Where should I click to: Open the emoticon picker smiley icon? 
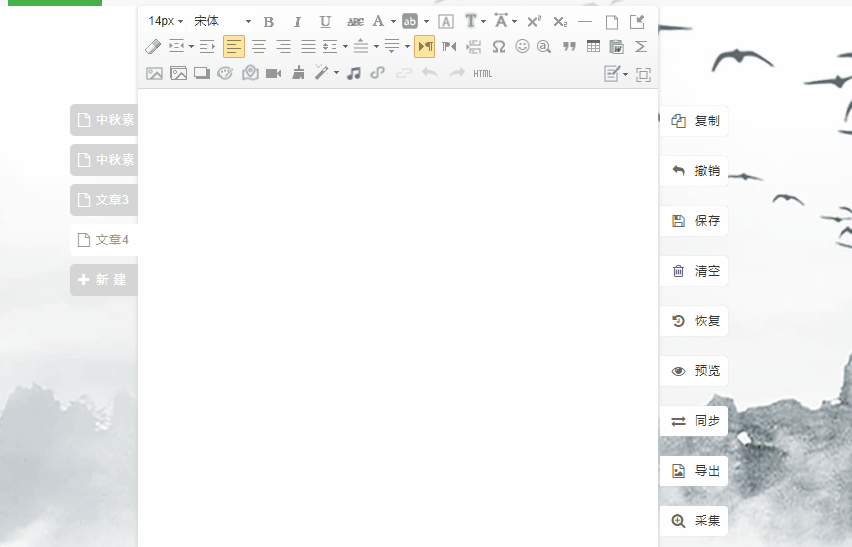coord(522,47)
